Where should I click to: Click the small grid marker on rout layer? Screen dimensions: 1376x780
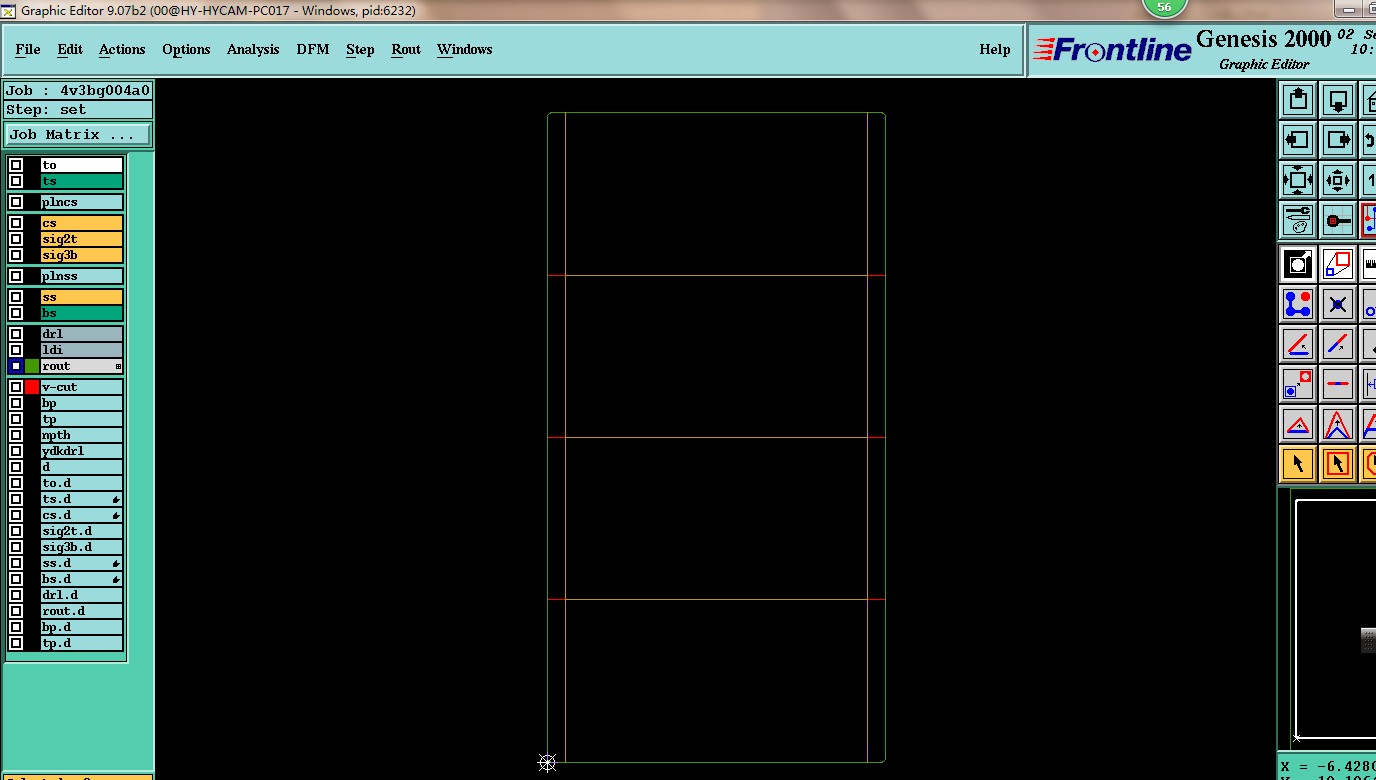[x=118, y=367]
